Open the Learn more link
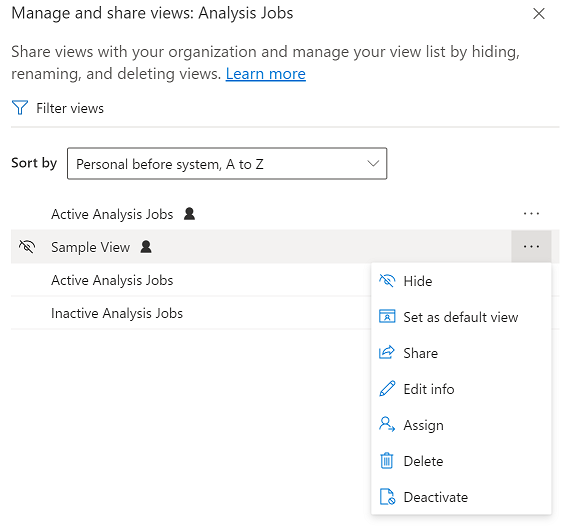This screenshot has width=576, height=528. [x=266, y=74]
